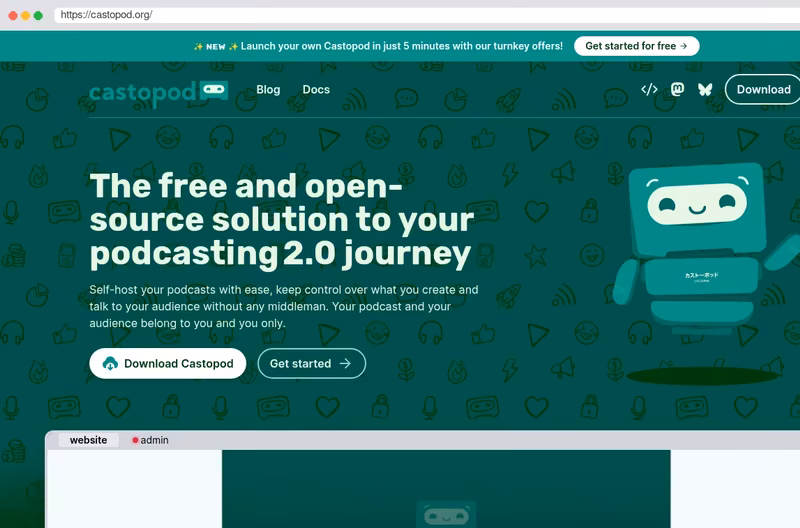Click the browser address bar
This screenshot has height=528, width=800.
point(427,15)
